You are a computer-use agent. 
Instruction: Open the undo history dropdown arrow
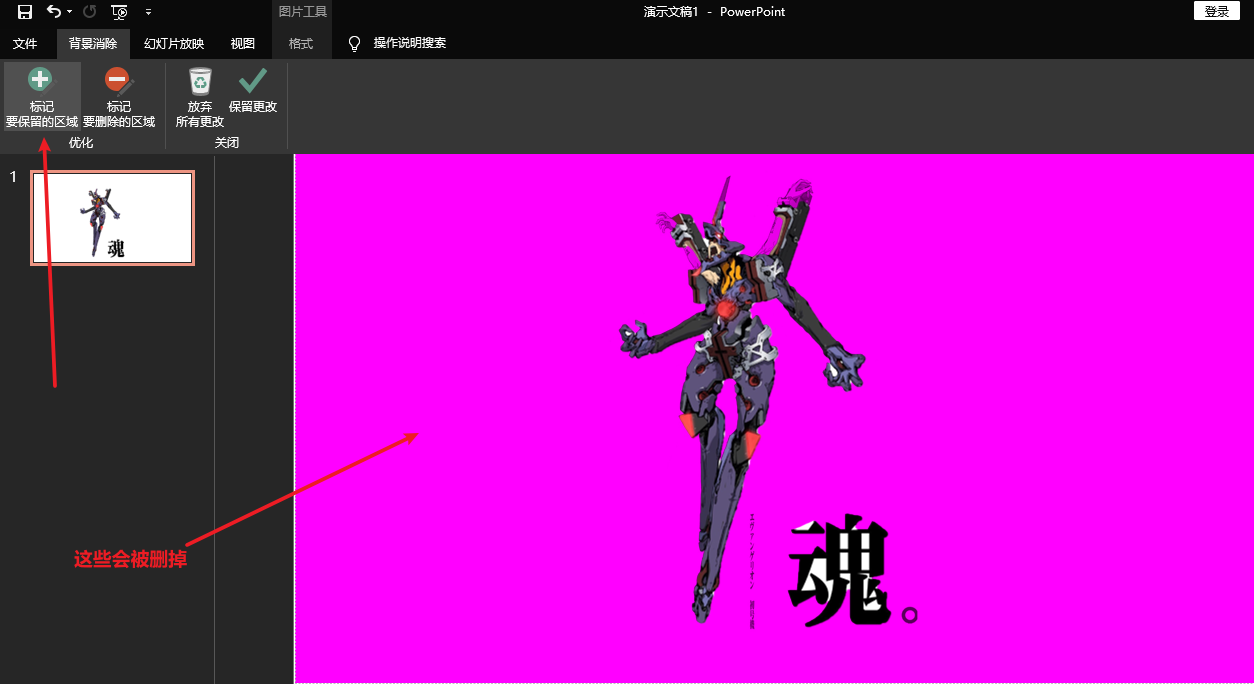(x=69, y=12)
